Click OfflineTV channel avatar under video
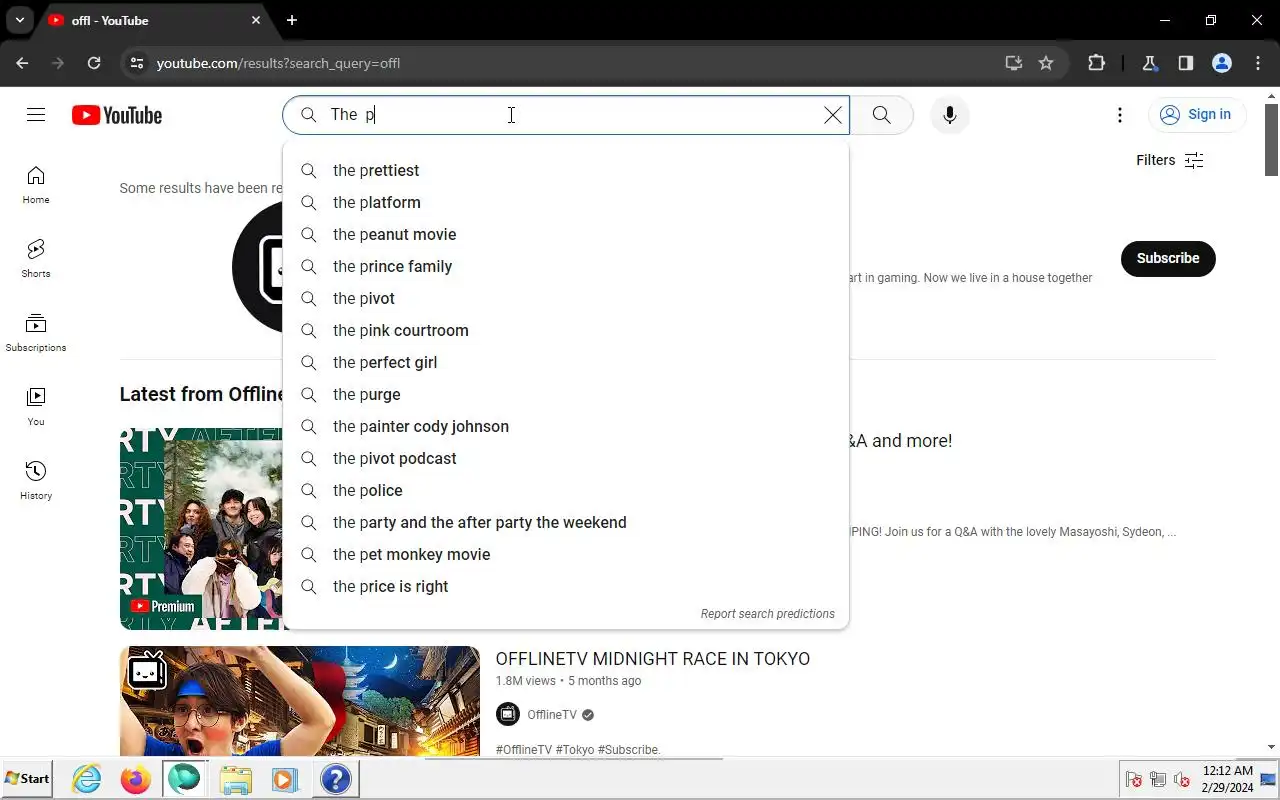This screenshot has width=1280, height=800. click(508, 714)
